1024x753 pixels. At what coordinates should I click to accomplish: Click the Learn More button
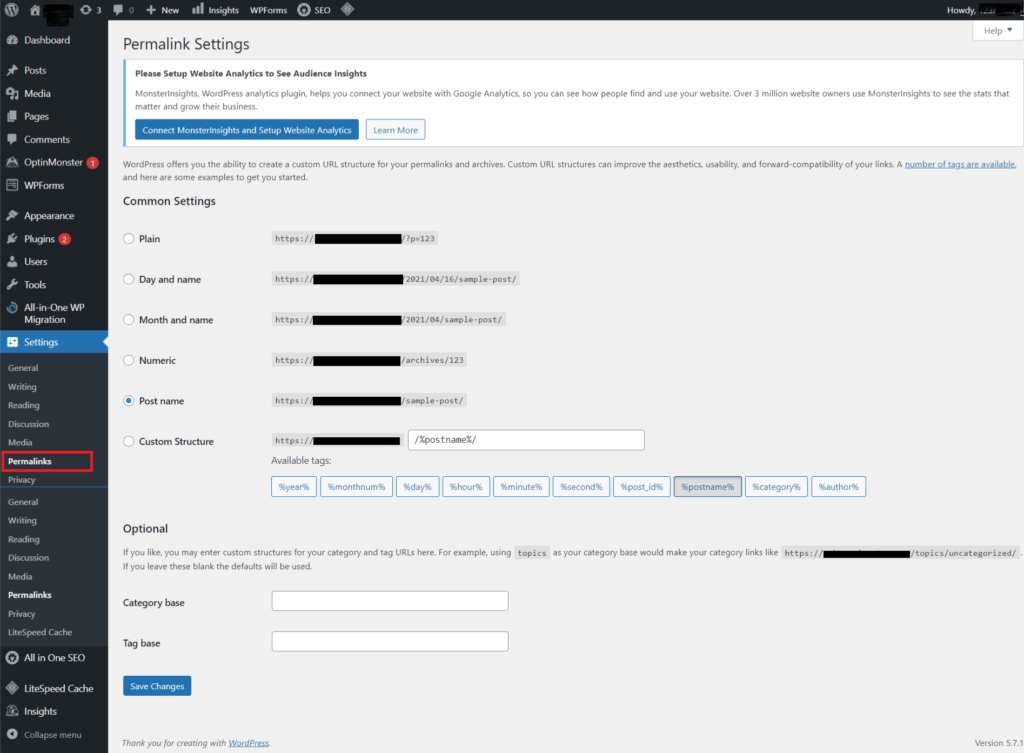[x=395, y=130]
